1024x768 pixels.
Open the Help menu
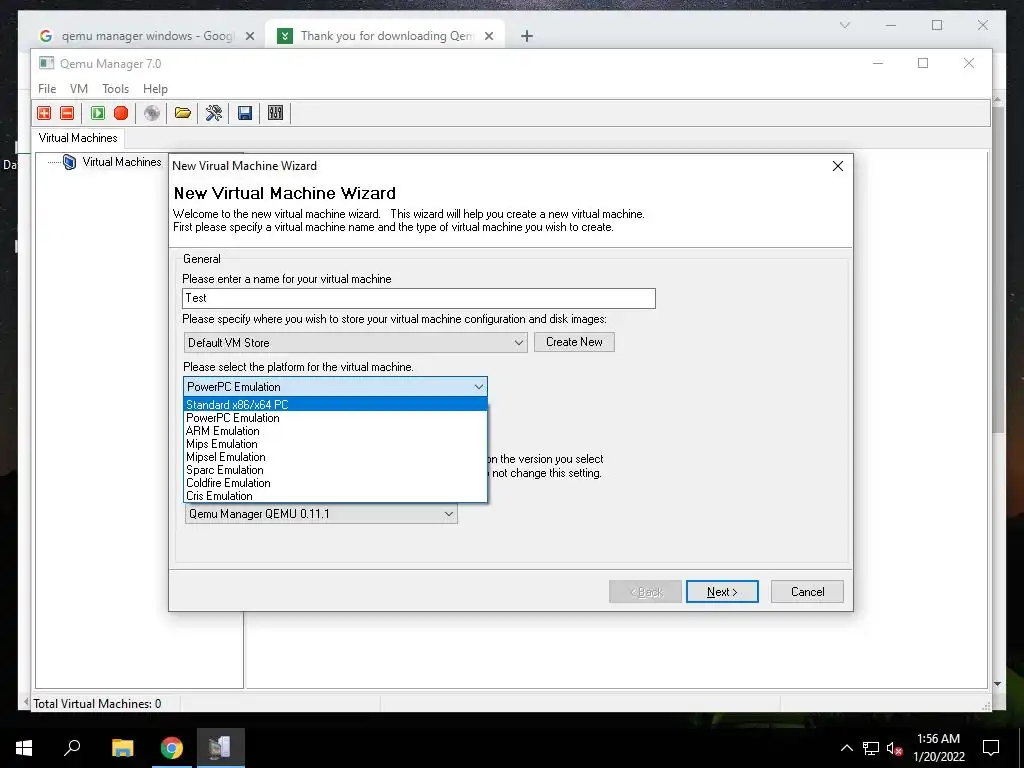(x=155, y=89)
